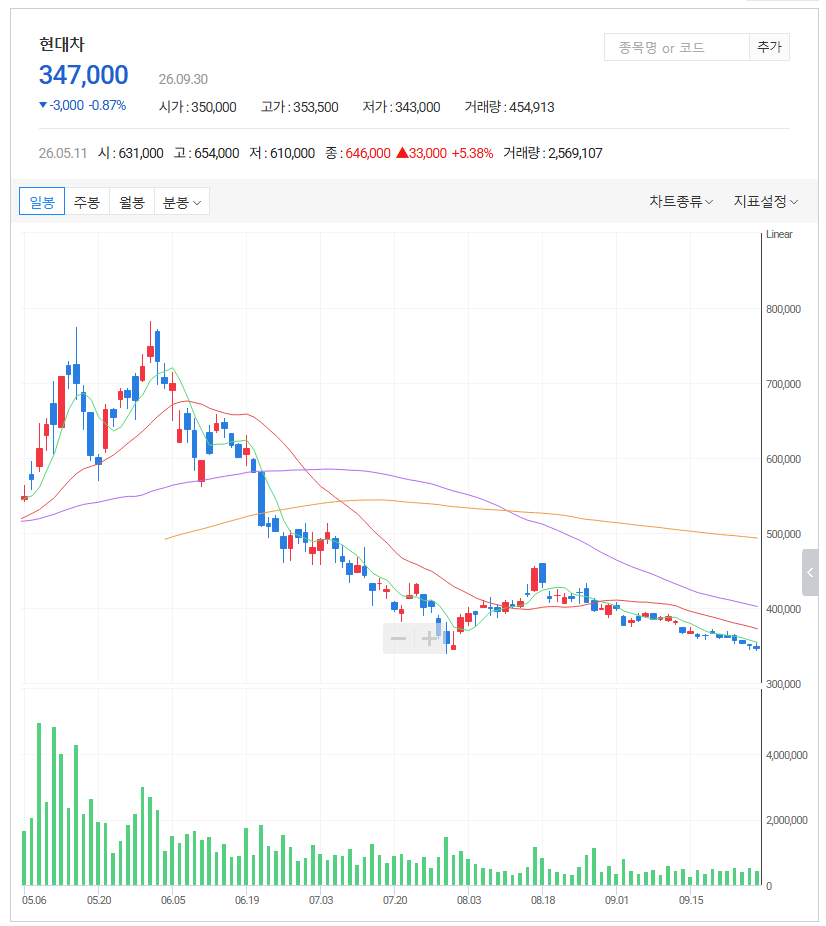Click the Linear scale label
The image size is (826, 926).
point(779,234)
